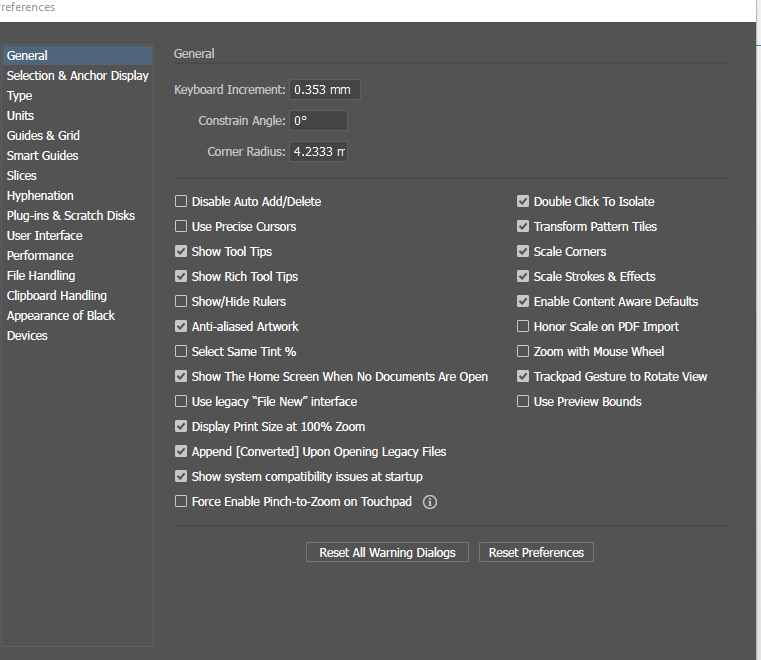This screenshot has height=660, width=761.
Task: Open Appearance of Black section
Action: [61, 315]
